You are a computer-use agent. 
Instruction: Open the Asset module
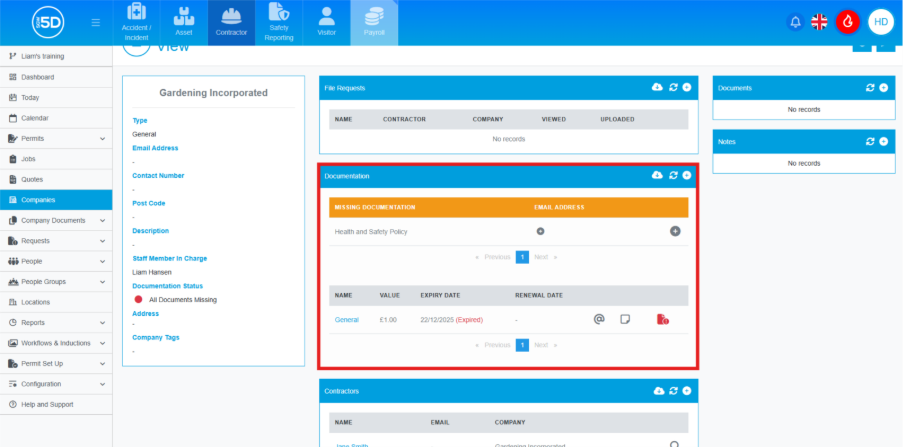184,23
